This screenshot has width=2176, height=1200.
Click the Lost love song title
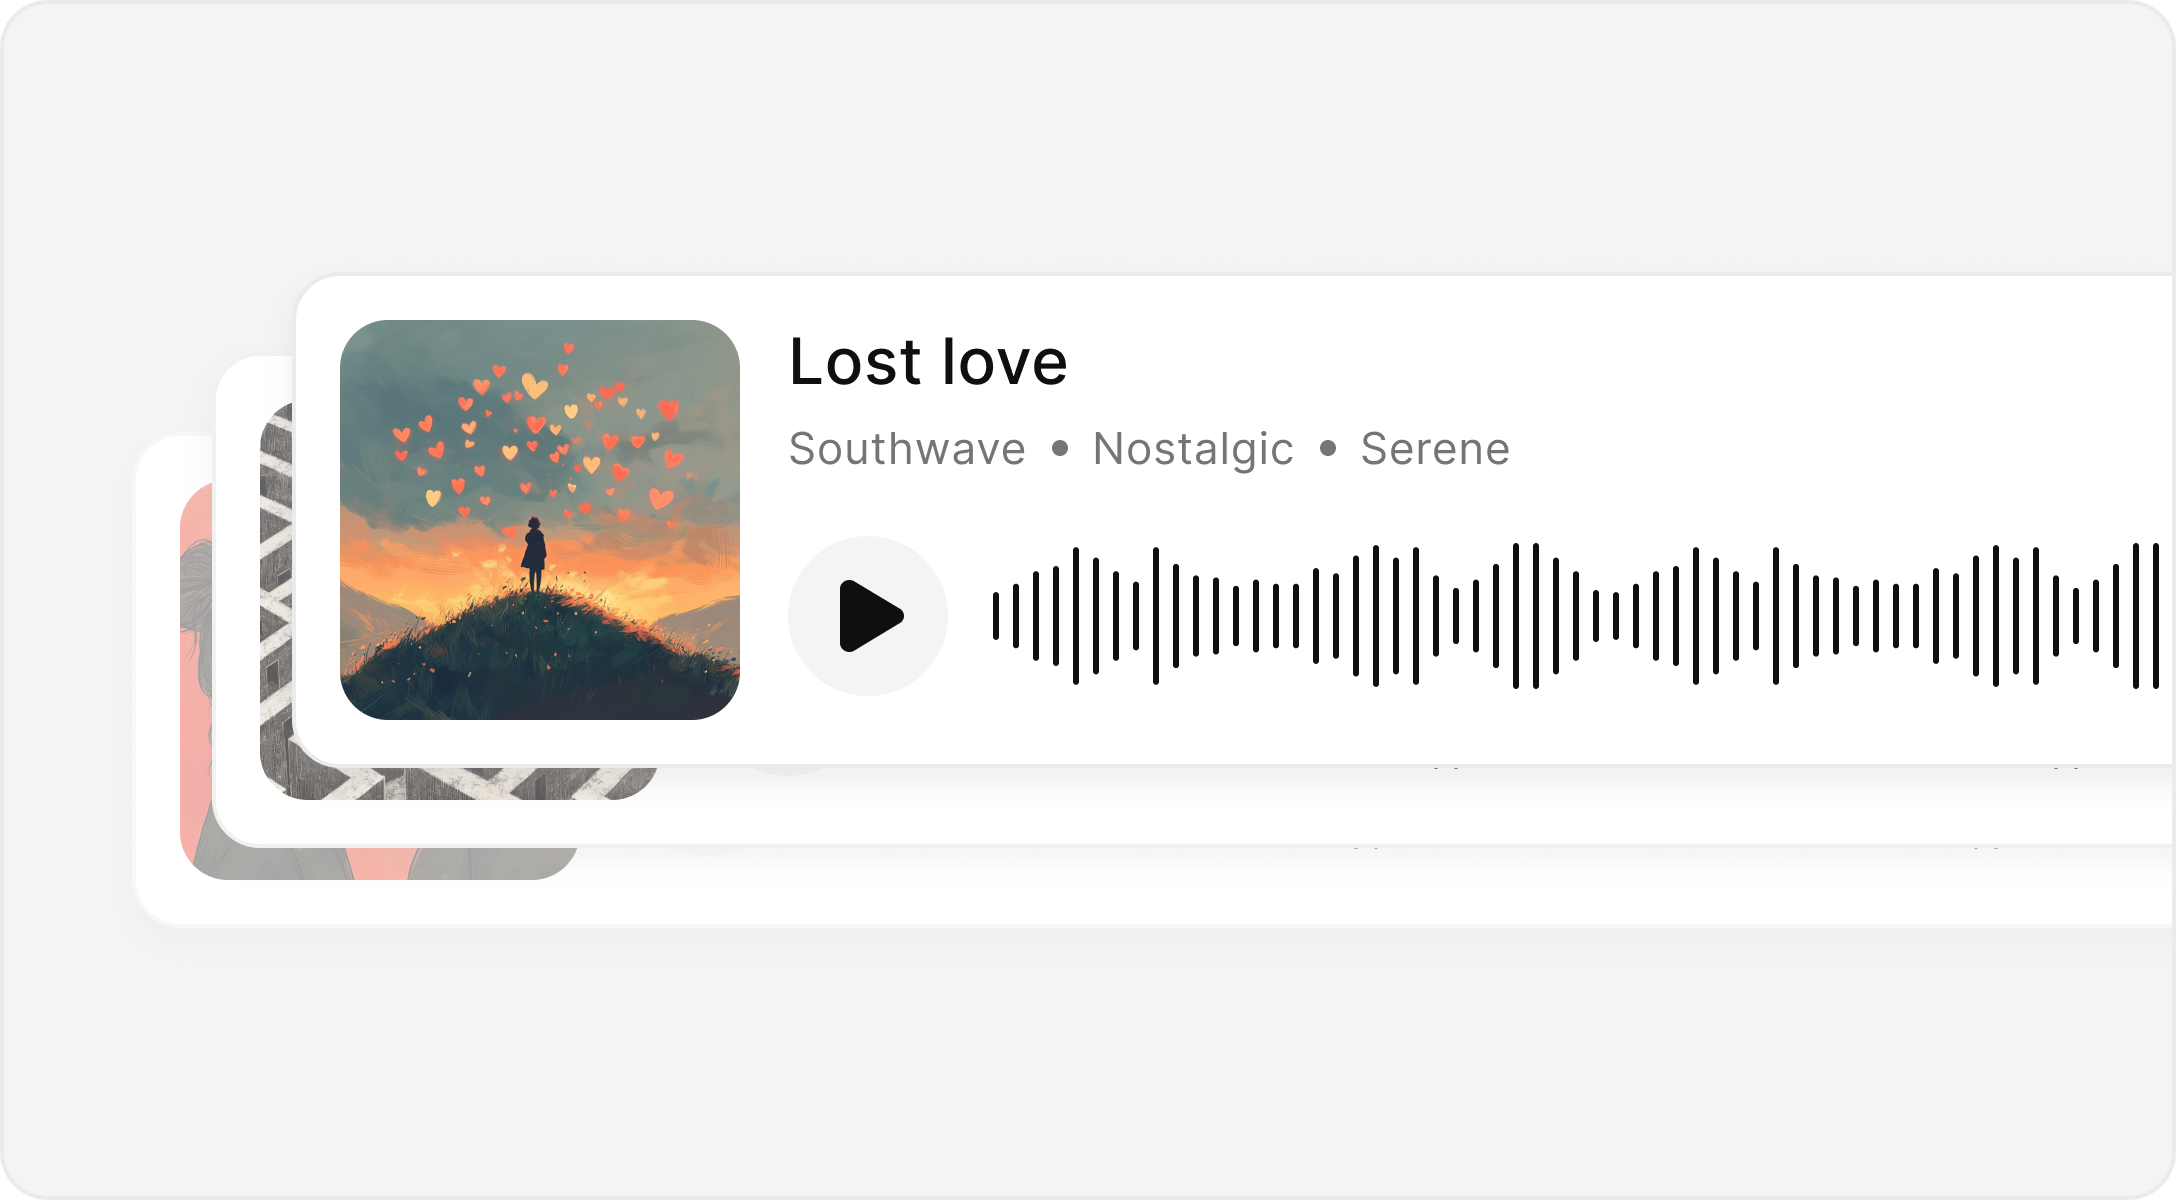(x=928, y=361)
